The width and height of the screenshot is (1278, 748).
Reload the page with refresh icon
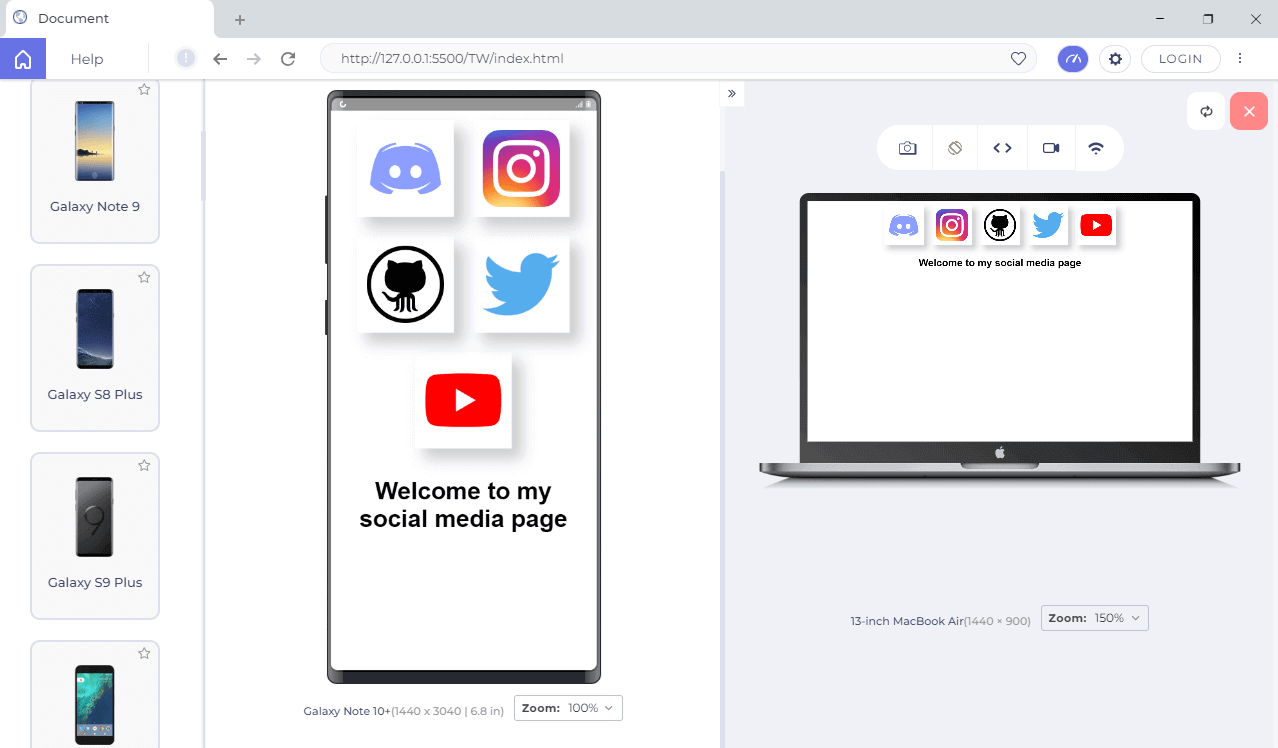pyautogui.click(x=288, y=59)
